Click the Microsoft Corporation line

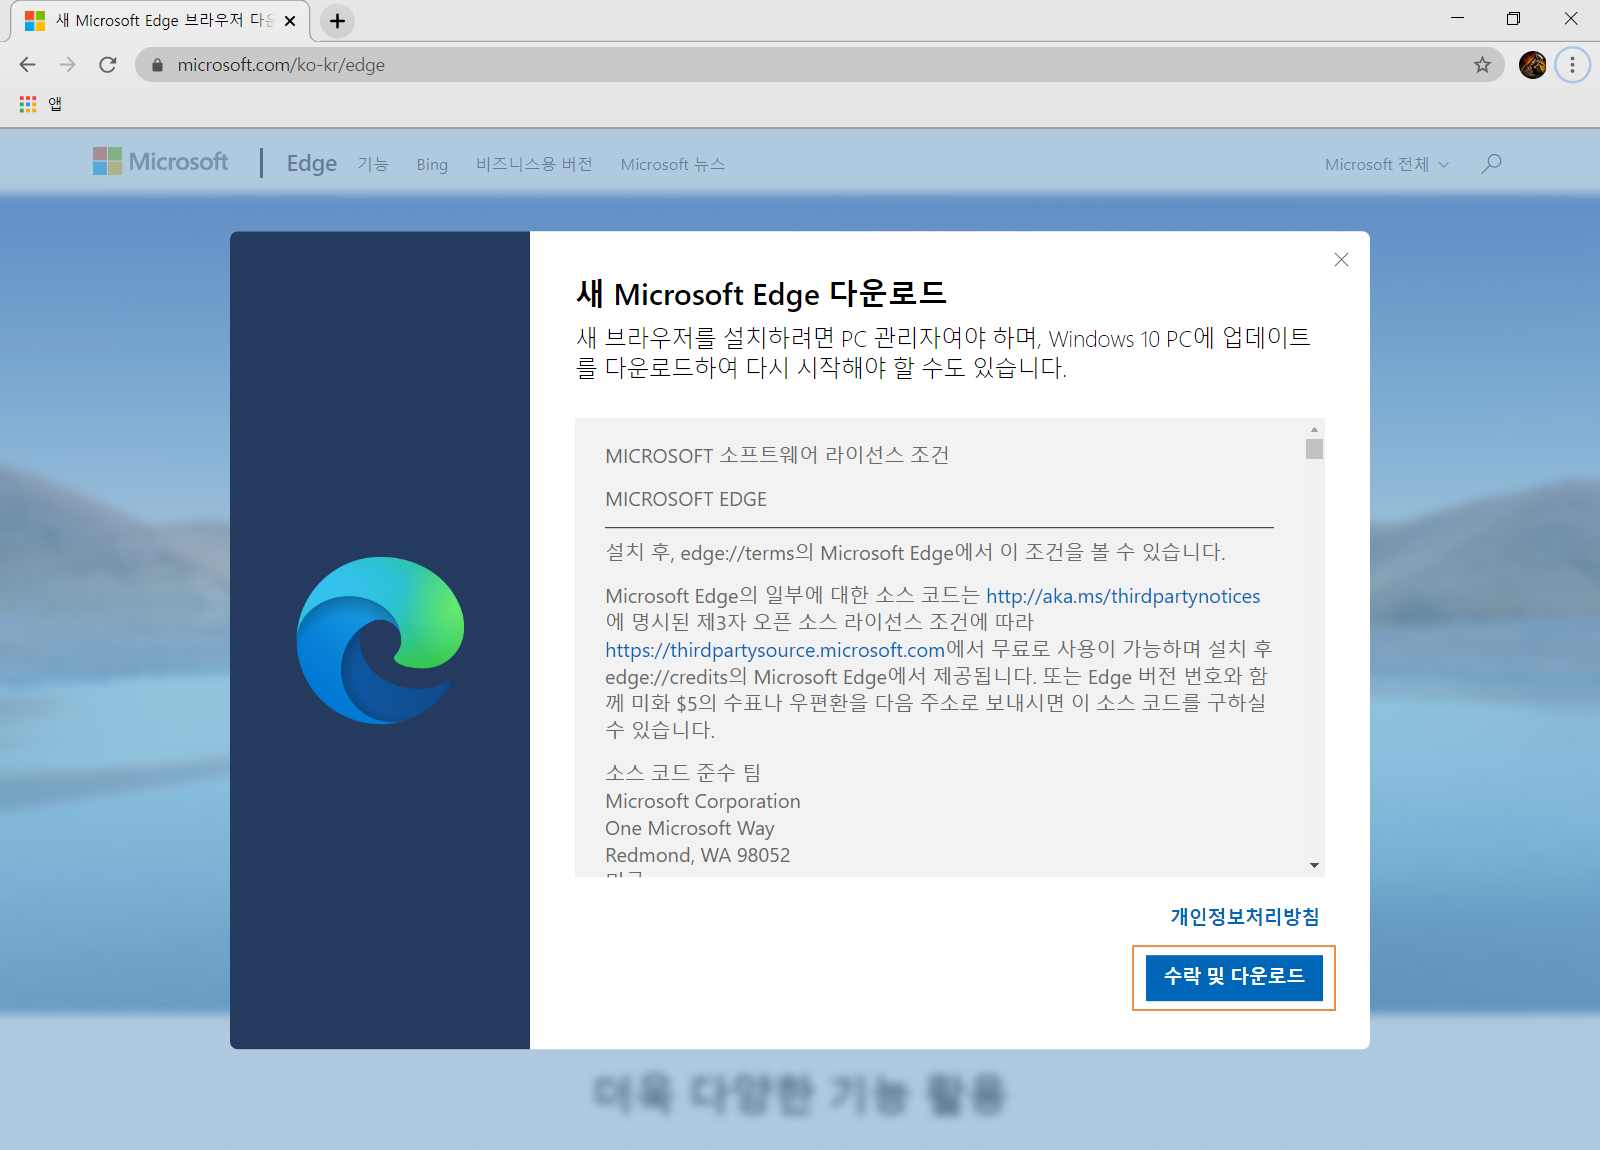(703, 801)
